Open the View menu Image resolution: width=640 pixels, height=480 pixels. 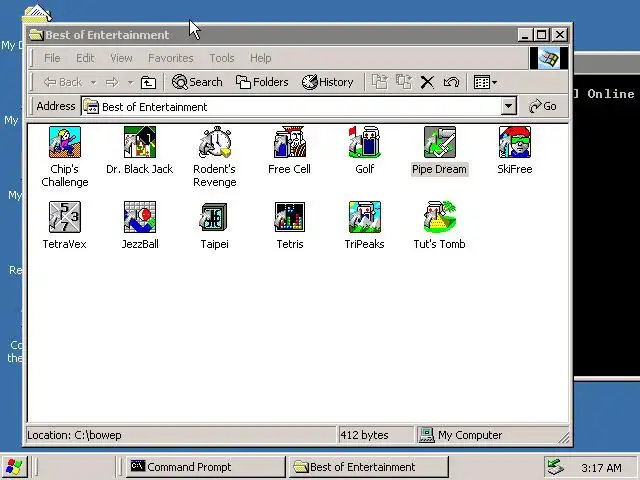121,58
